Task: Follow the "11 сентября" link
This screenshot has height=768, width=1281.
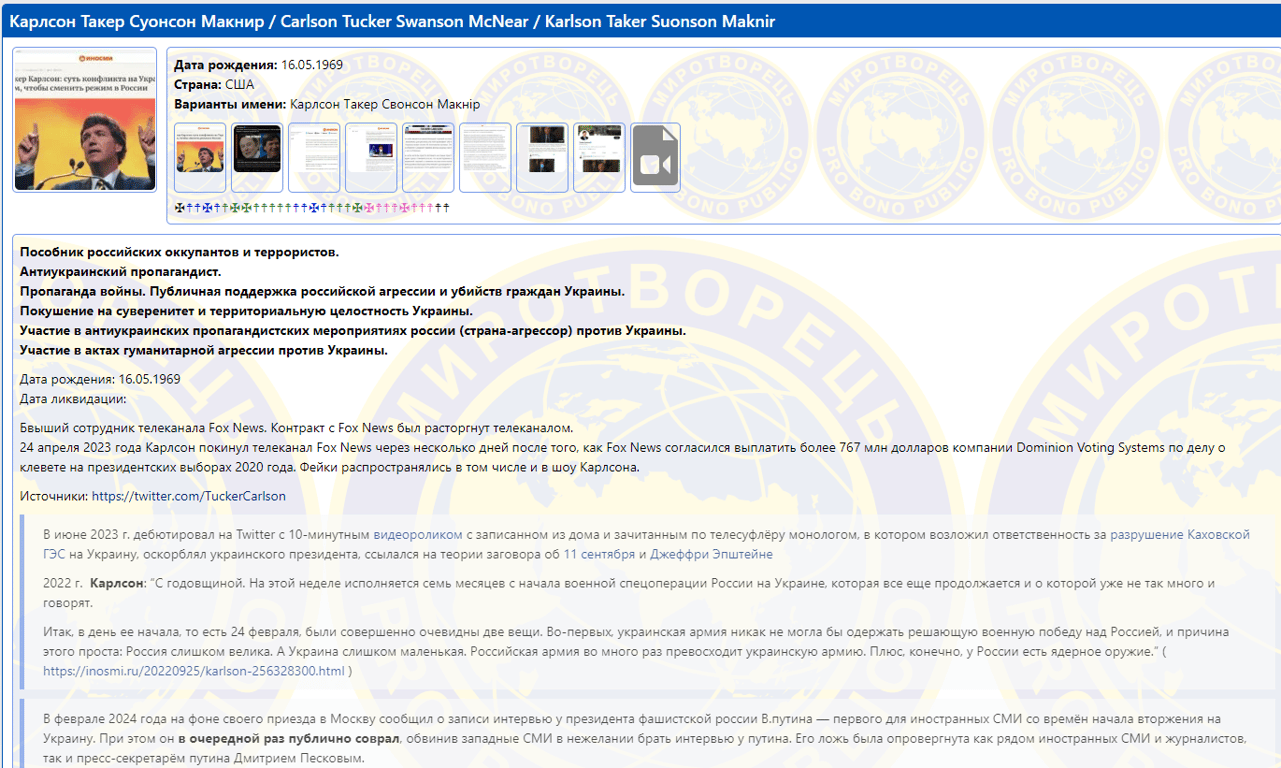Action: click(598, 554)
